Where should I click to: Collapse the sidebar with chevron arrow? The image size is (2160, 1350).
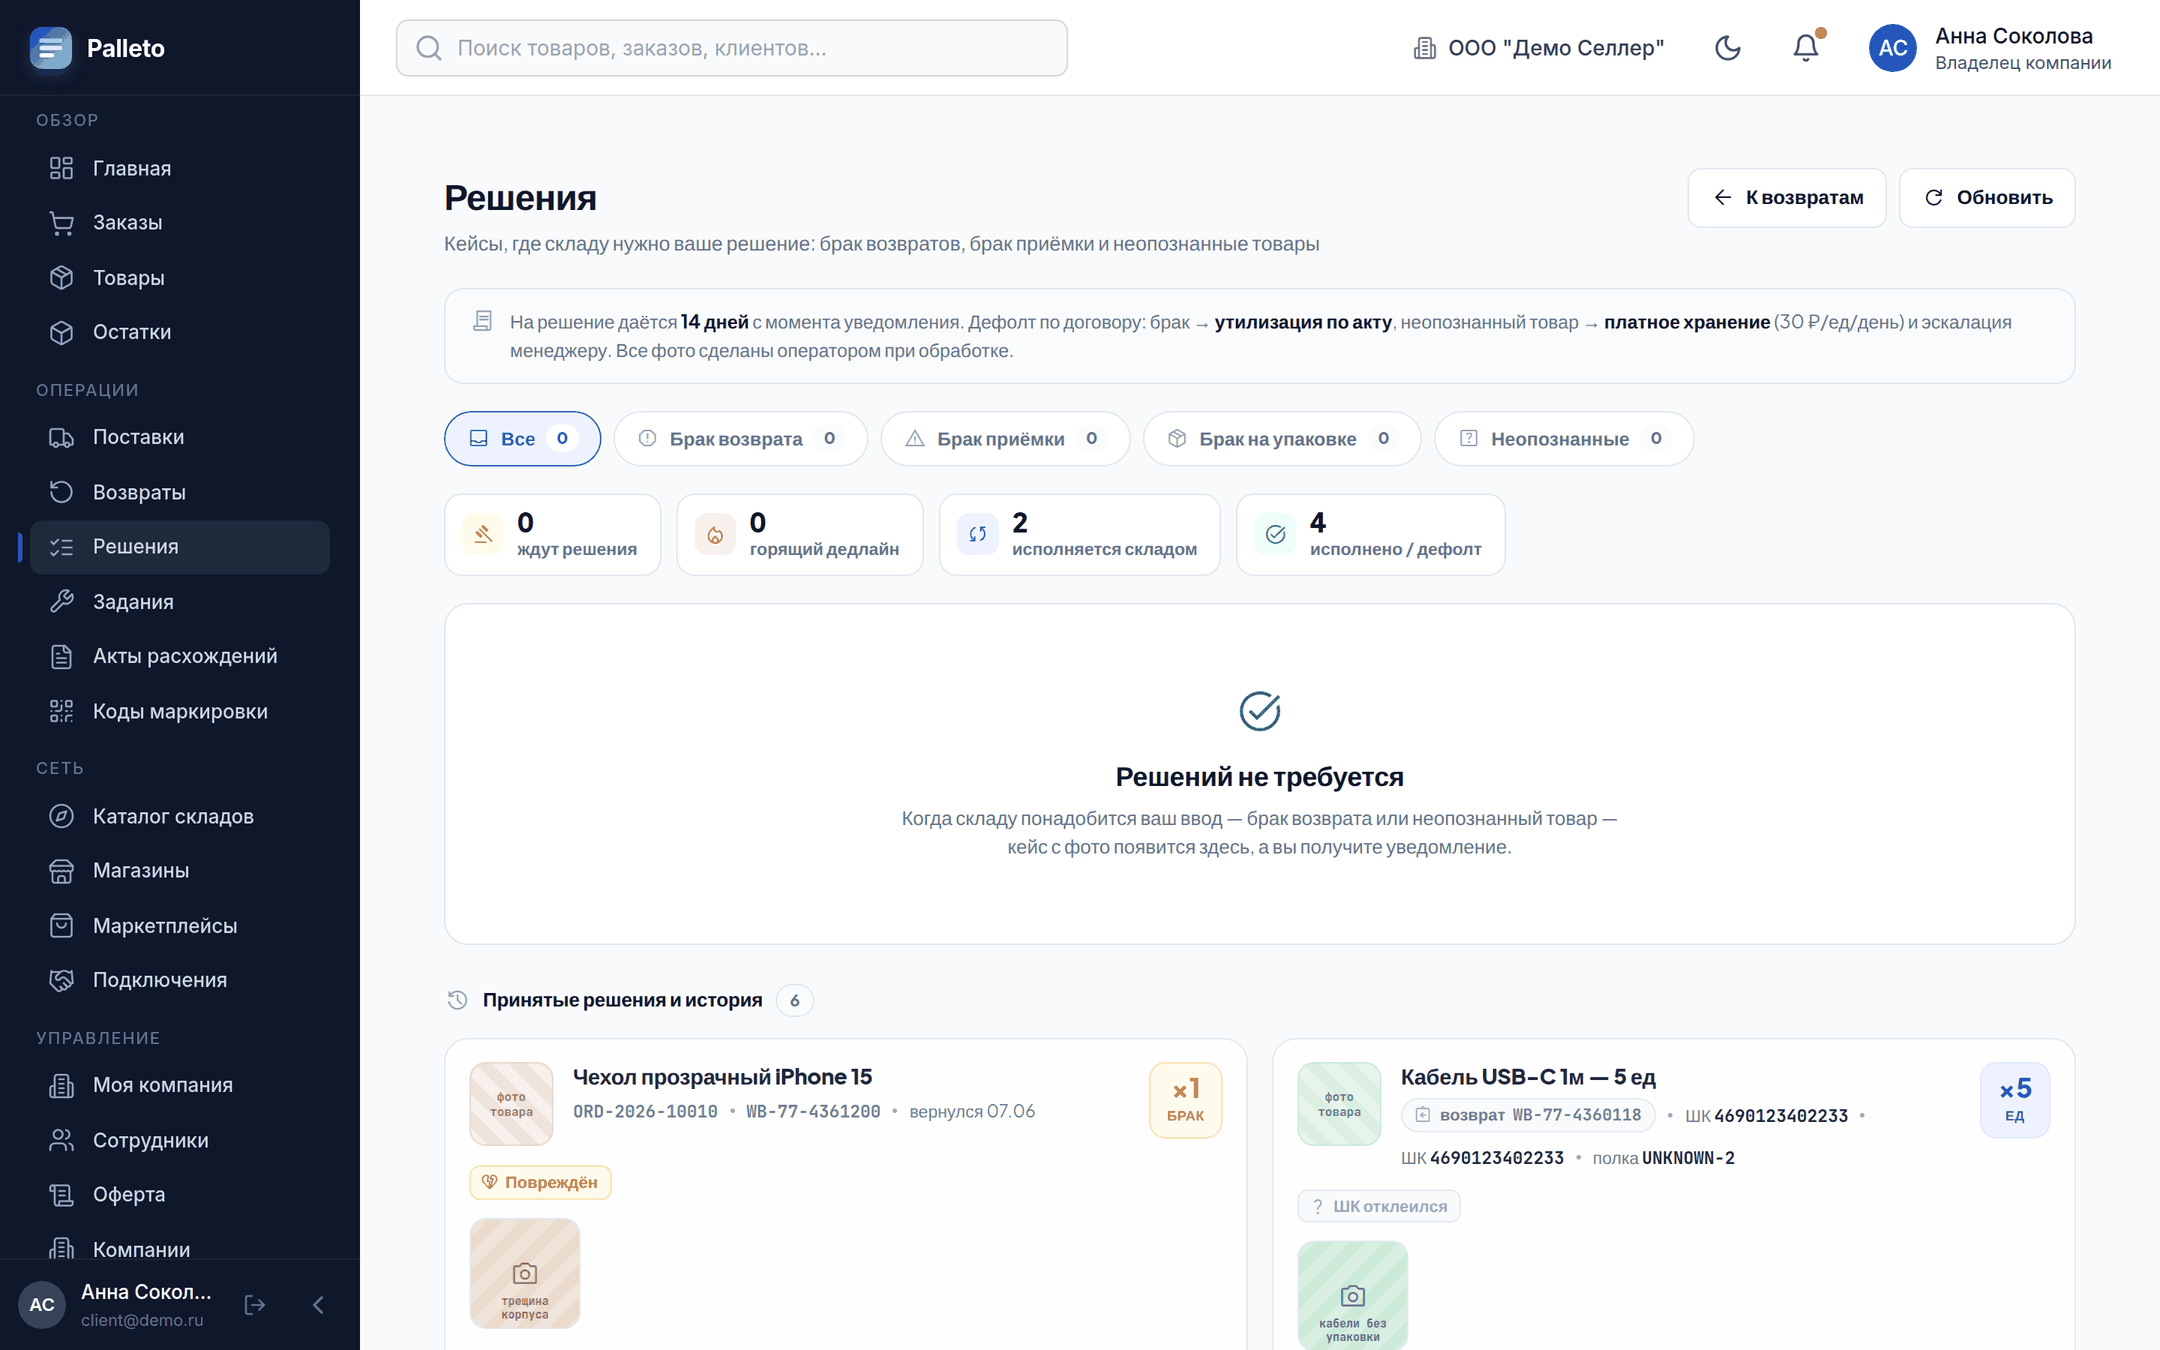(319, 1304)
